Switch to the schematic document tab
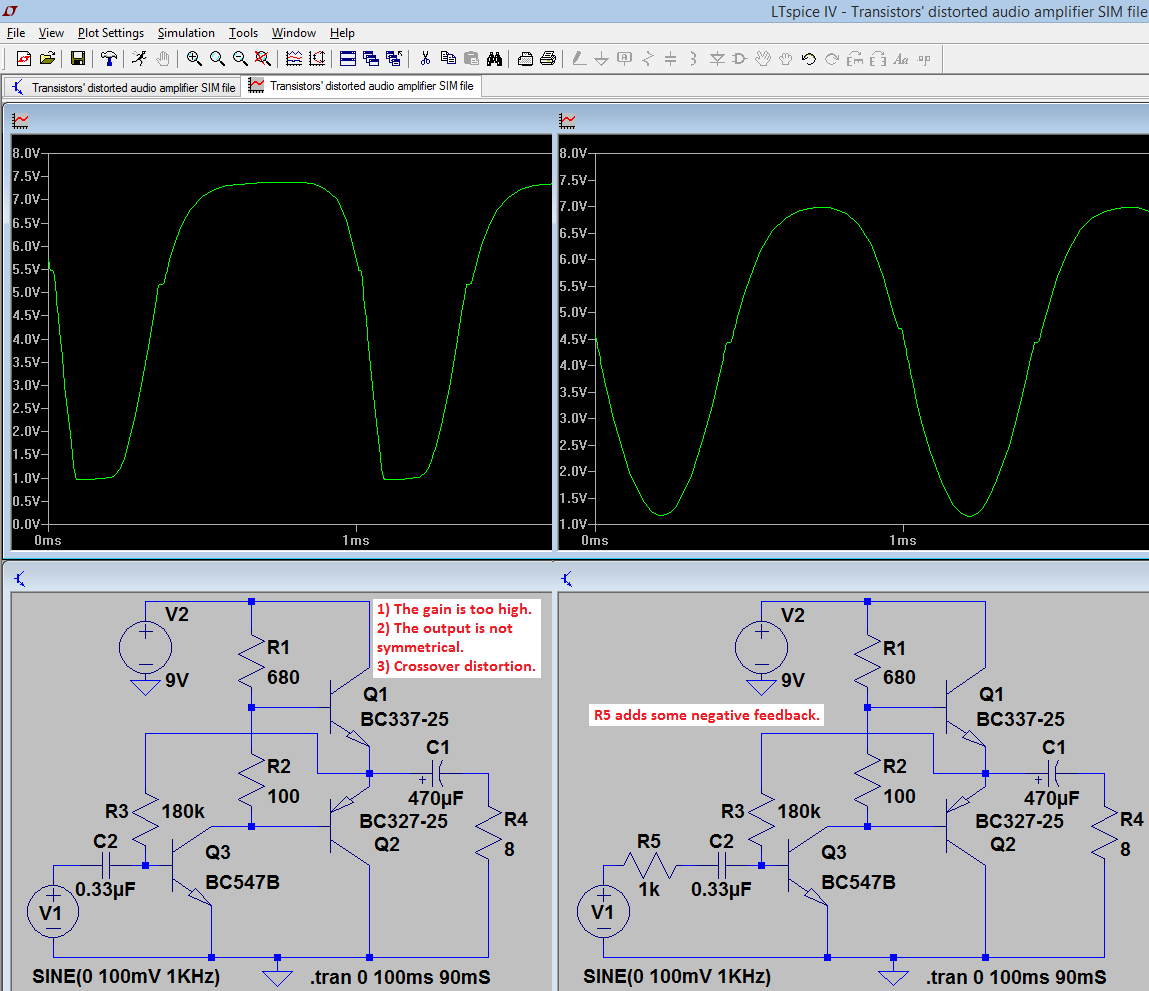This screenshot has width=1149, height=991. (x=123, y=87)
